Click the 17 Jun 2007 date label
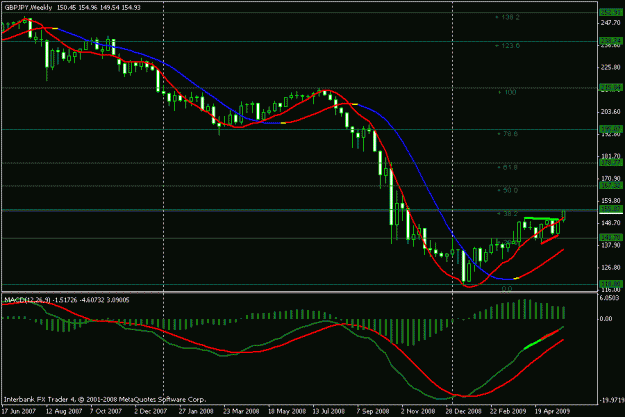This screenshot has width=625, height=417. tap(18, 411)
